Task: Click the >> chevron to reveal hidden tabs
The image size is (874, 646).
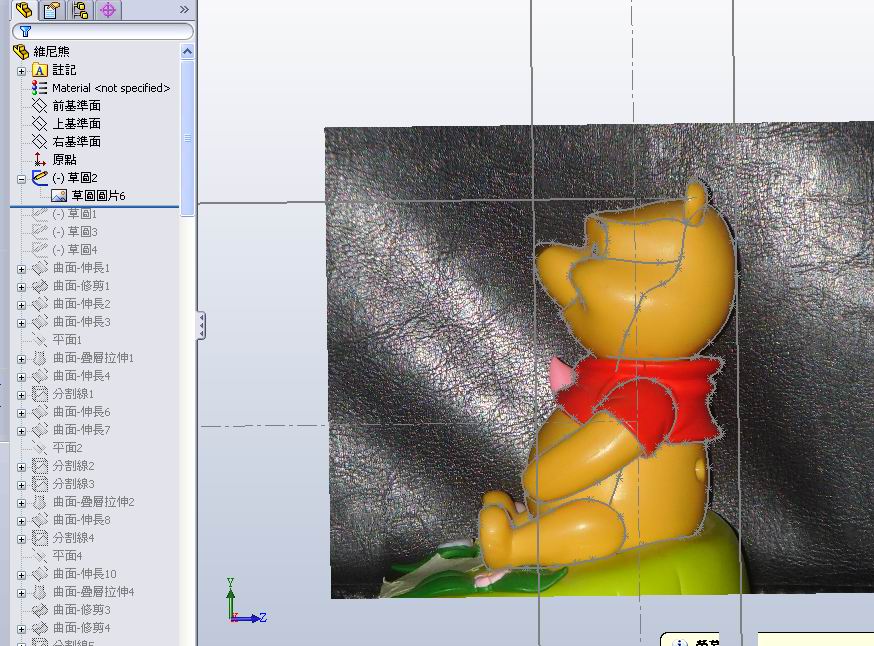Action: coord(184,10)
